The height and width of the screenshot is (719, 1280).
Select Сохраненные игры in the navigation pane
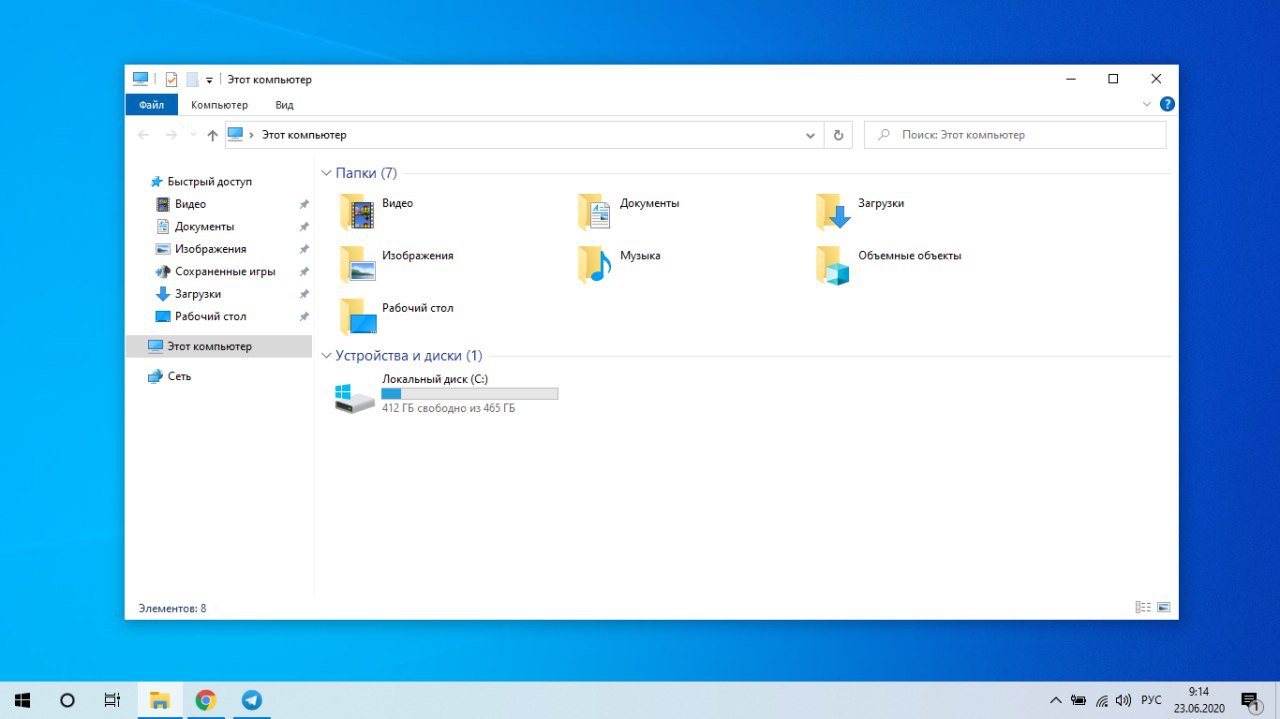coord(225,271)
